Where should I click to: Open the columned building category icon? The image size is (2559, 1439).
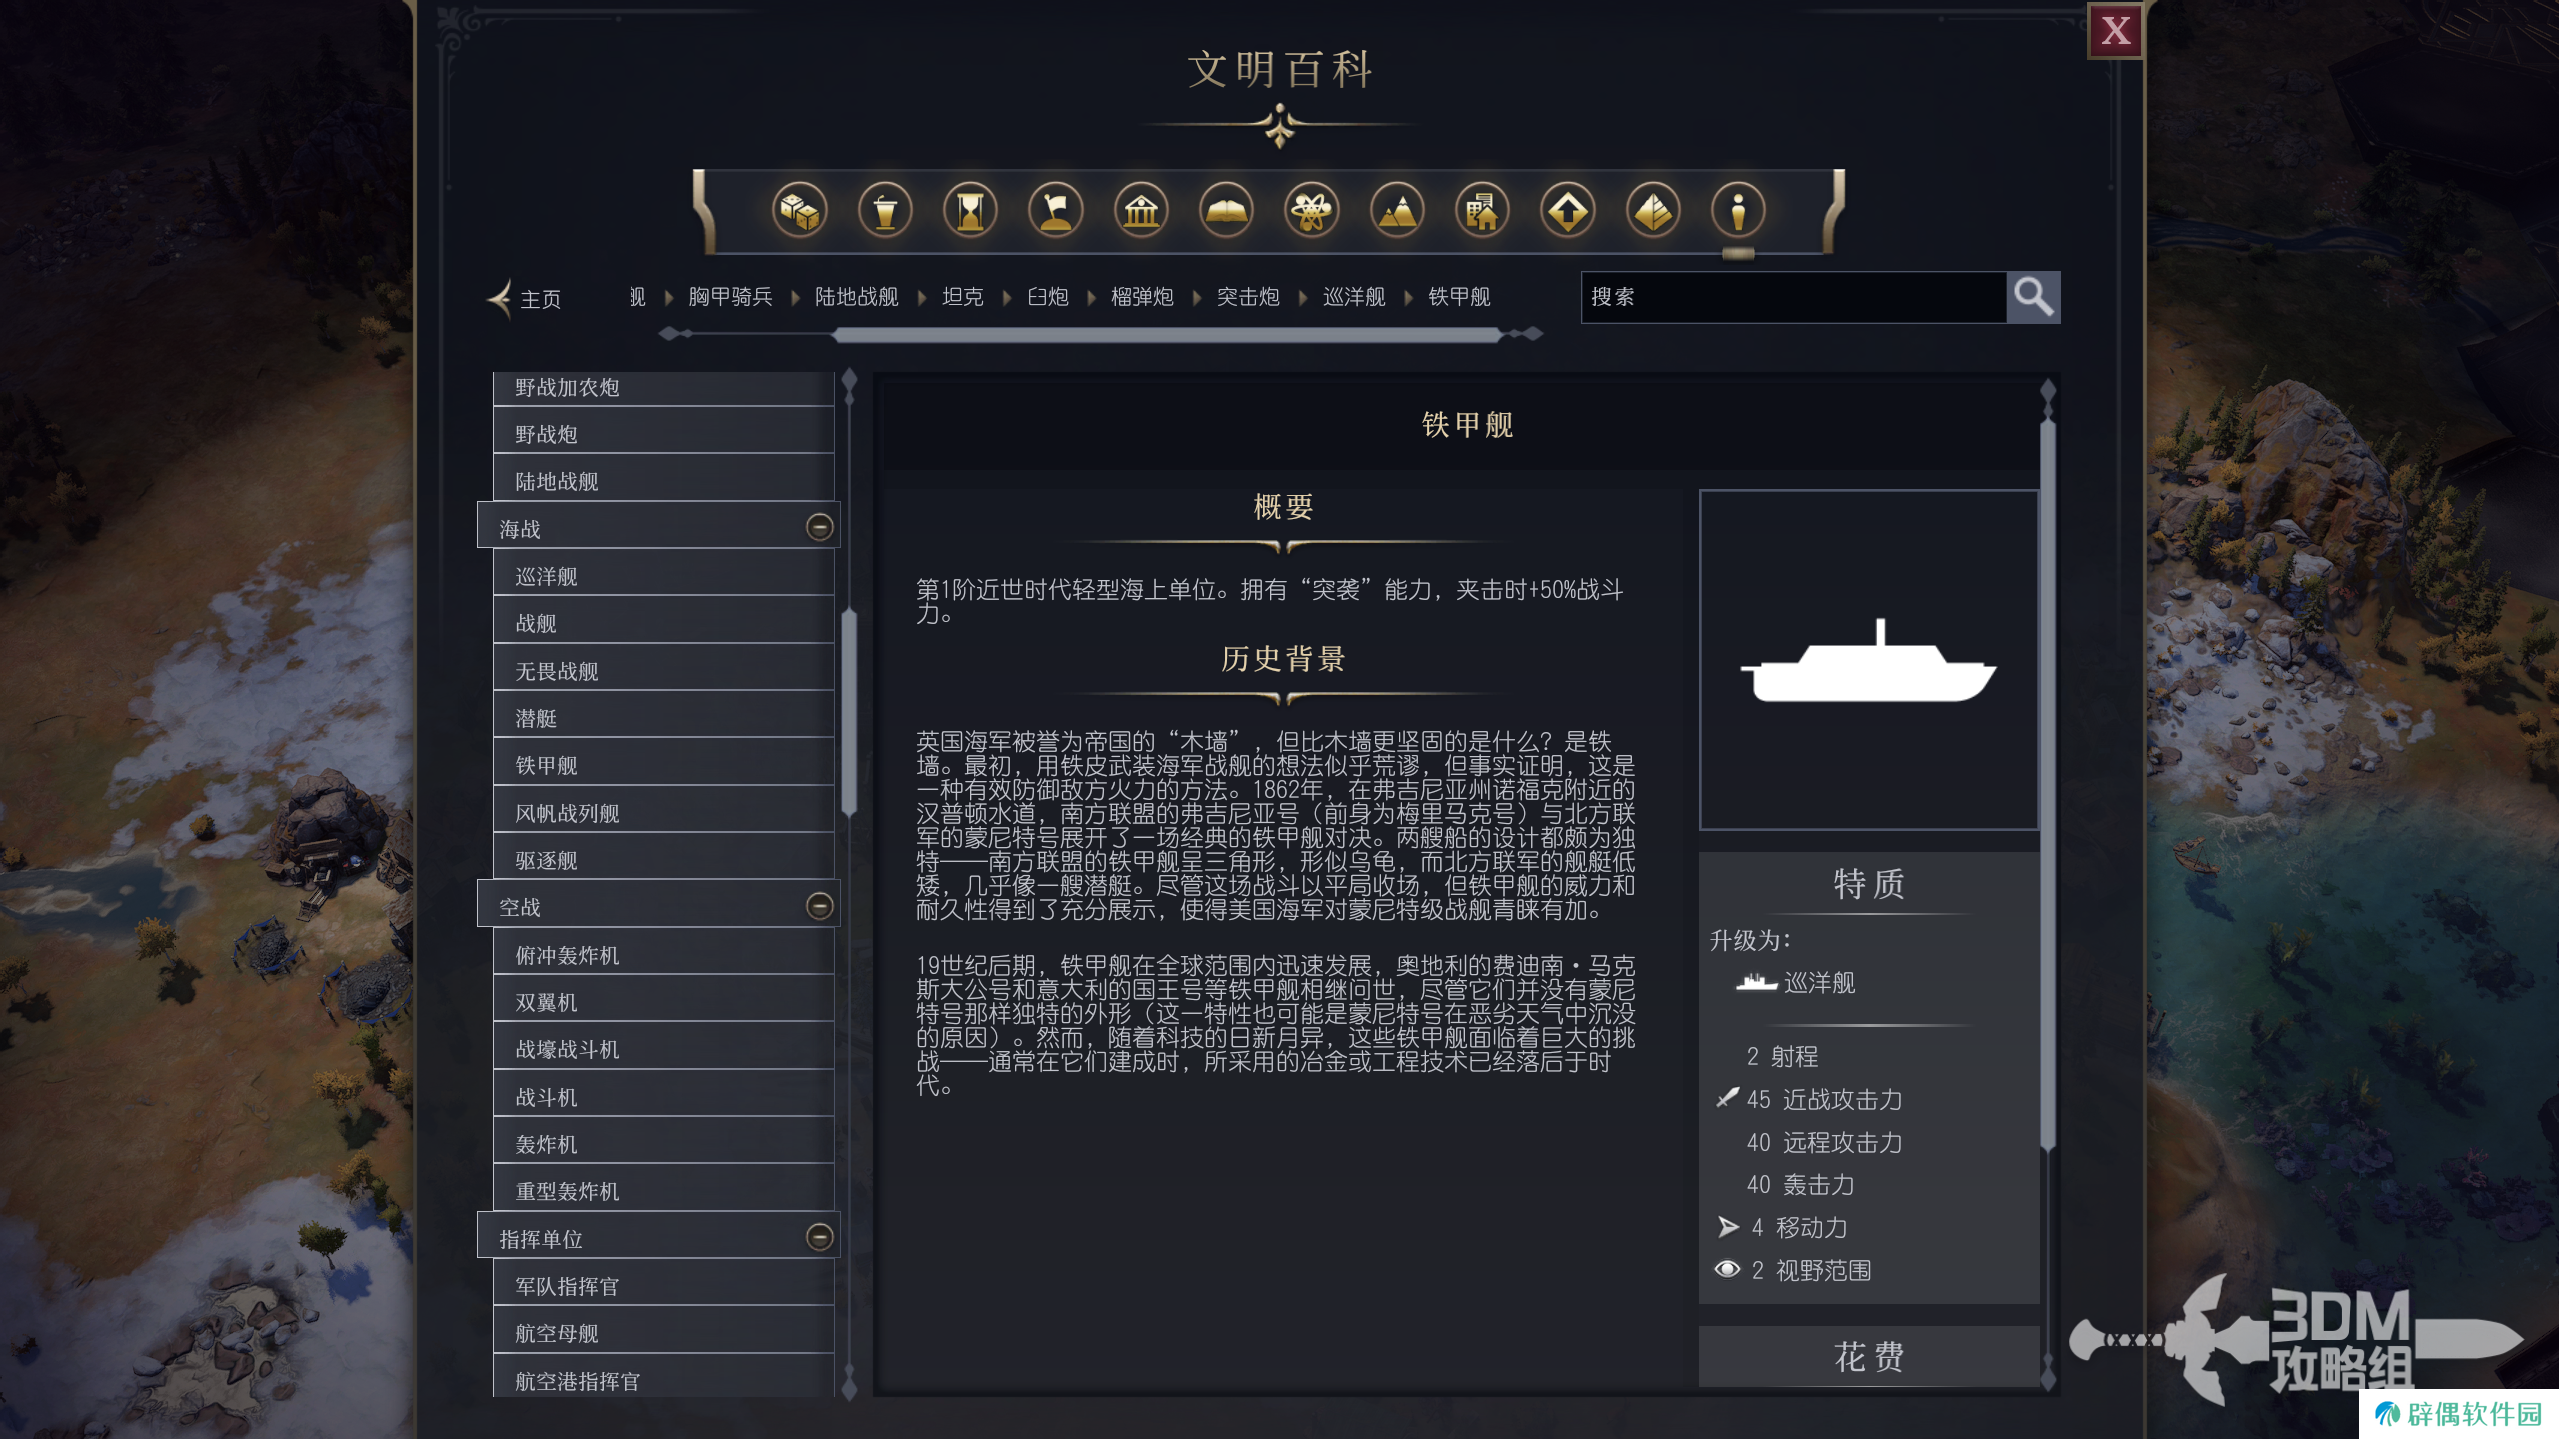(x=1141, y=211)
